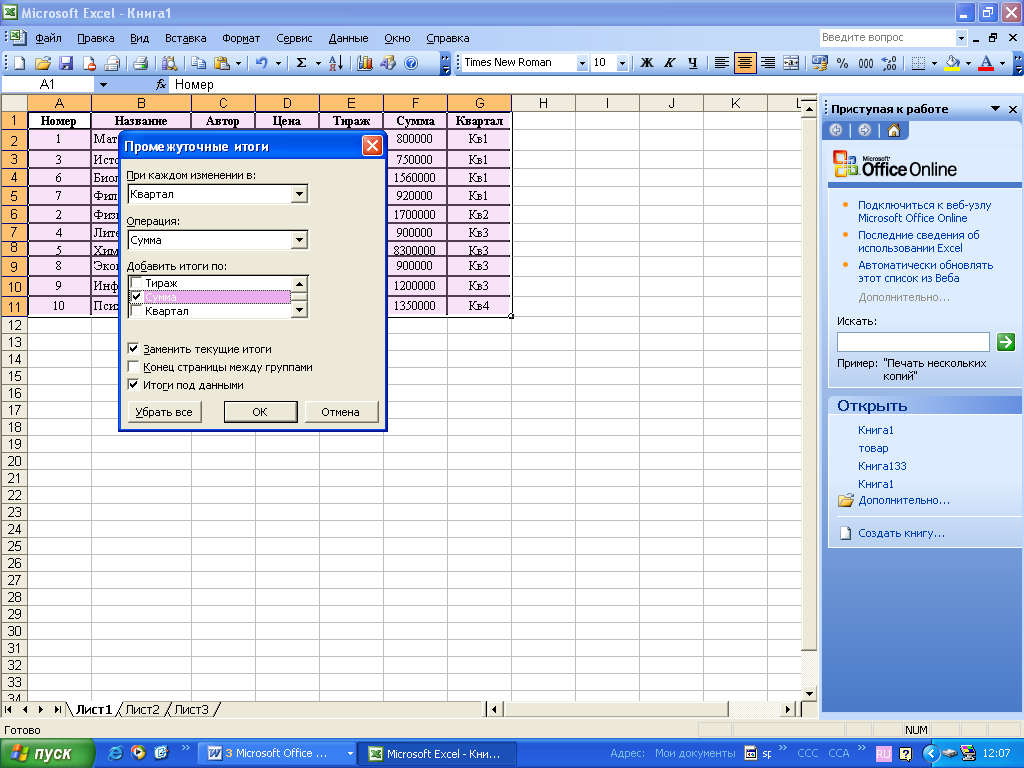Open the Borders dropdown arrow
The width and height of the screenshot is (1024, 768).
(x=935, y=63)
